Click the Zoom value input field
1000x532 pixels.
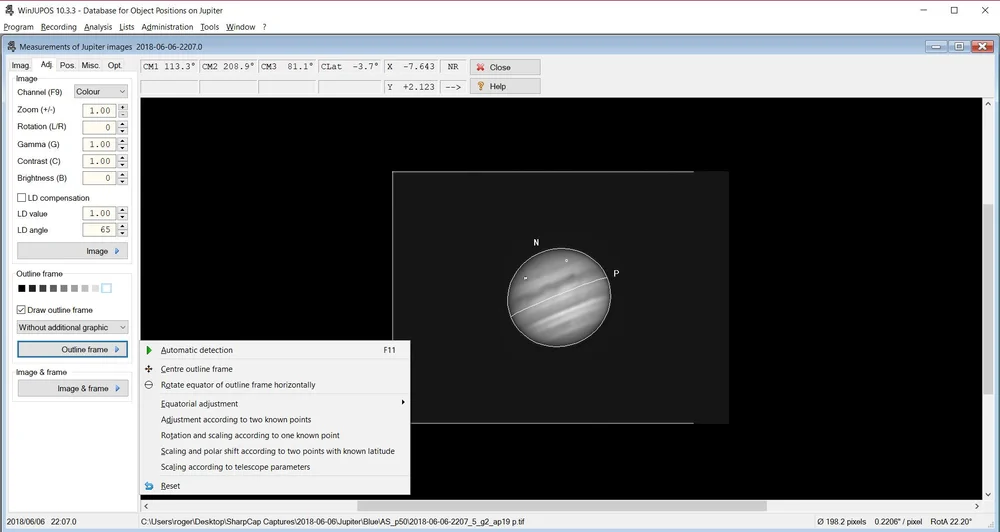pyautogui.click(x=99, y=110)
